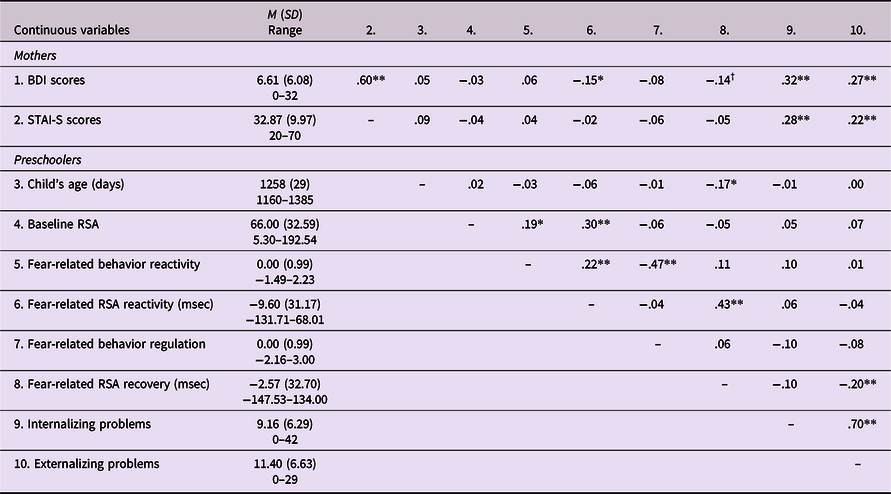This screenshot has width=891, height=494.
Task: Select the 'Baseline RSA' row label
Action: pyautogui.click(x=56, y=224)
